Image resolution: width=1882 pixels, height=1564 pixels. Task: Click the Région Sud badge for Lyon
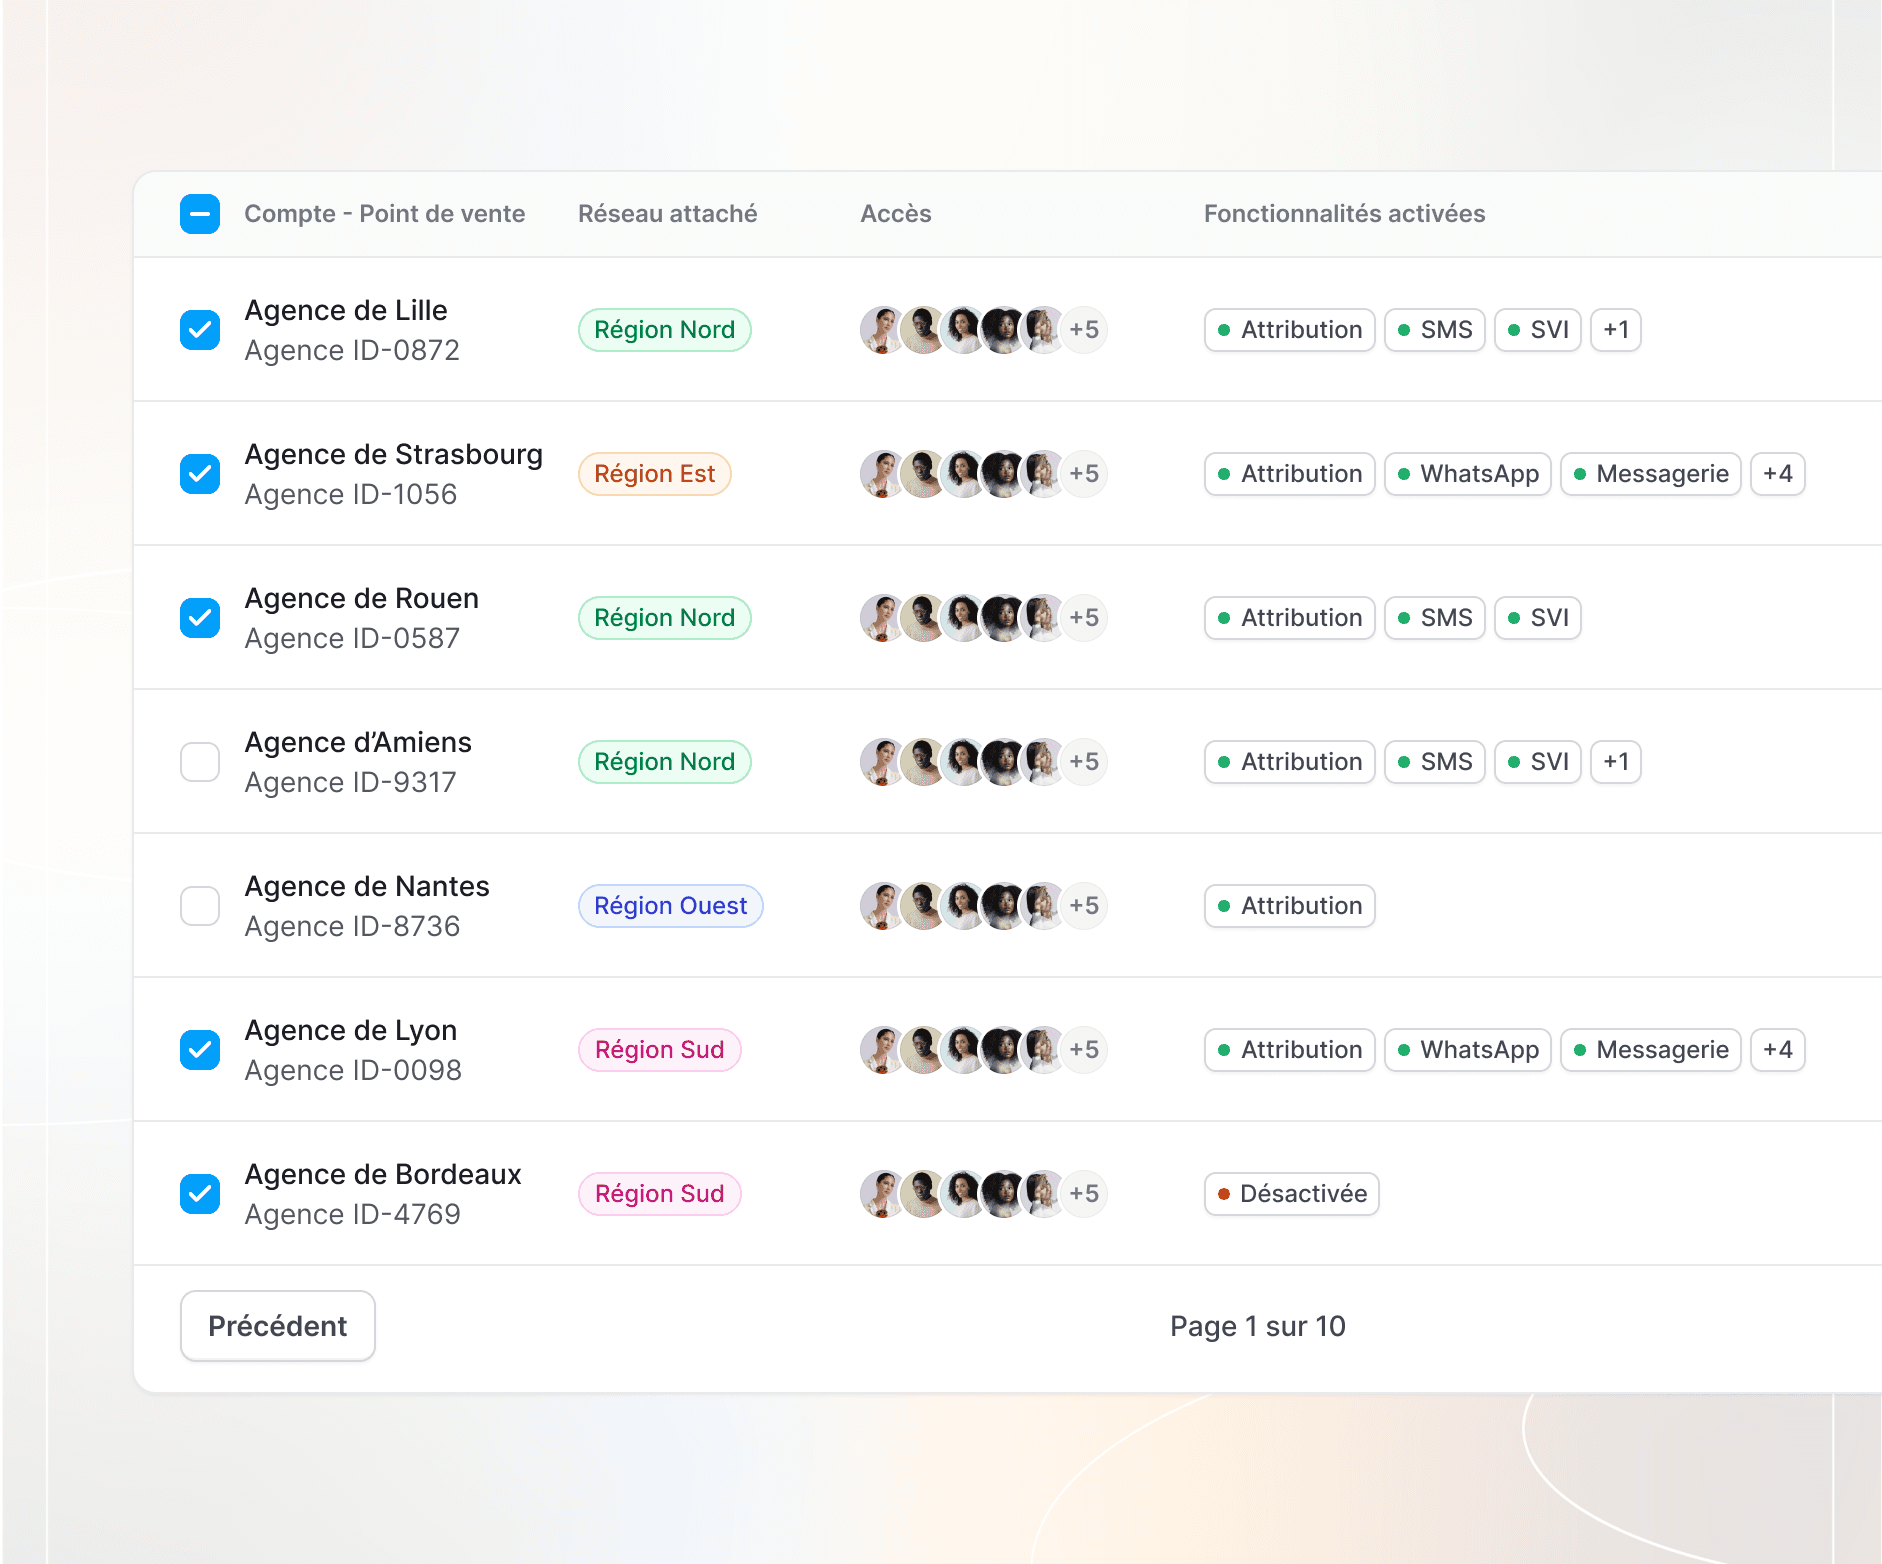[x=660, y=1050]
